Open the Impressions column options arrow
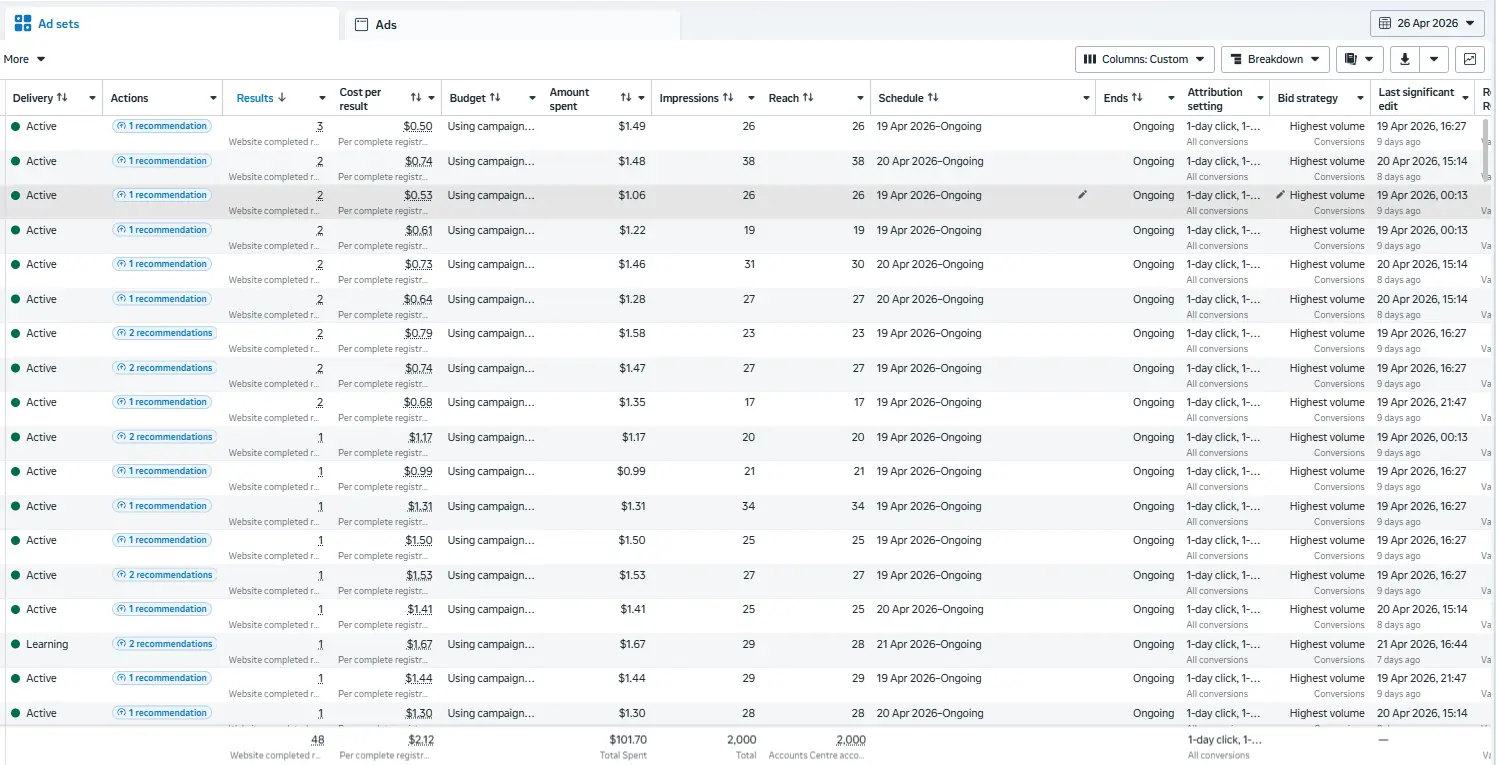Image resolution: width=1496 pixels, height=765 pixels. click(751, 98)
